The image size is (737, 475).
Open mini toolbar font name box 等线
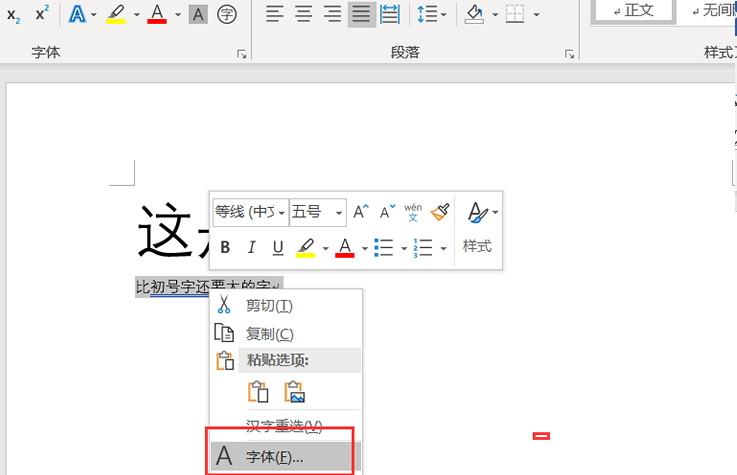point(250,212)
